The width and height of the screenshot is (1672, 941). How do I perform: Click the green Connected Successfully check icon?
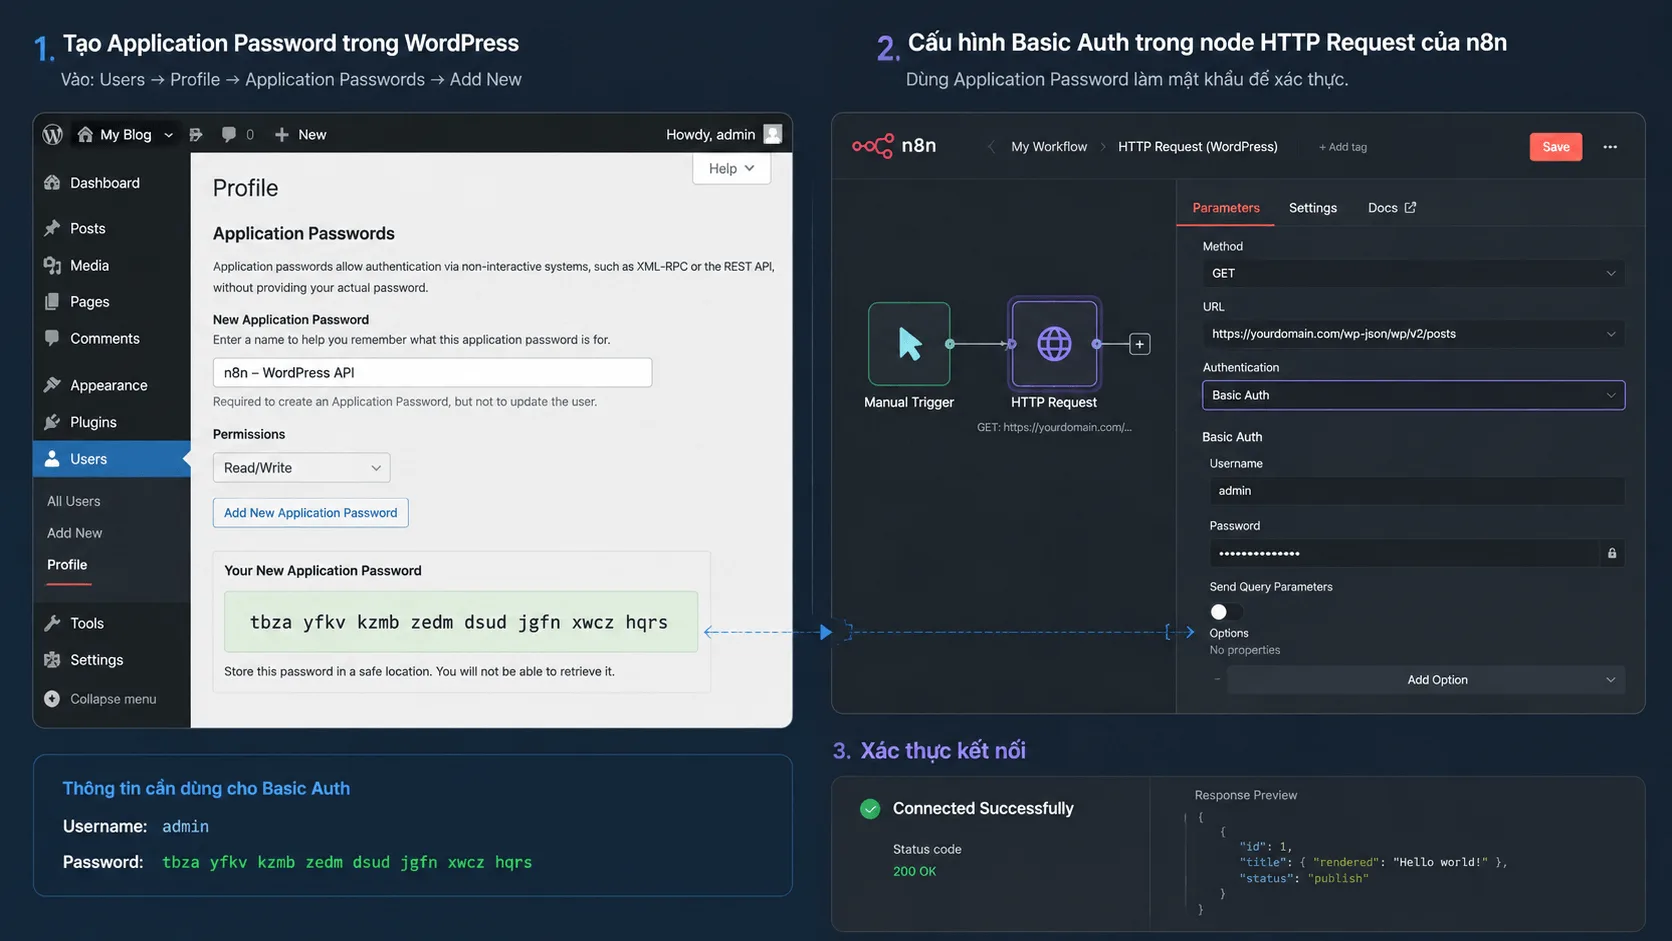pos(870,808)
